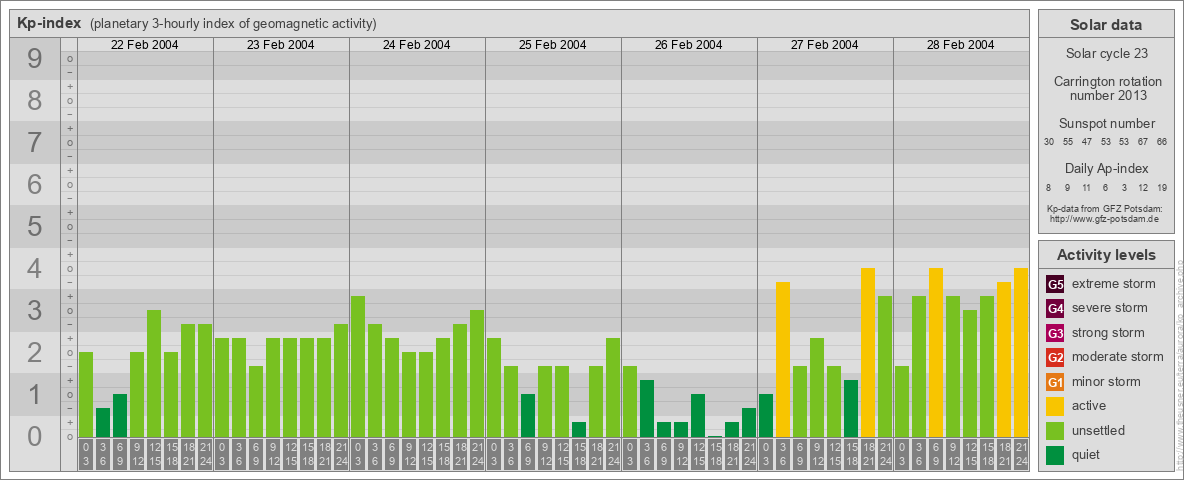Click the Kp scale number 9

click(x=35, y=59)
